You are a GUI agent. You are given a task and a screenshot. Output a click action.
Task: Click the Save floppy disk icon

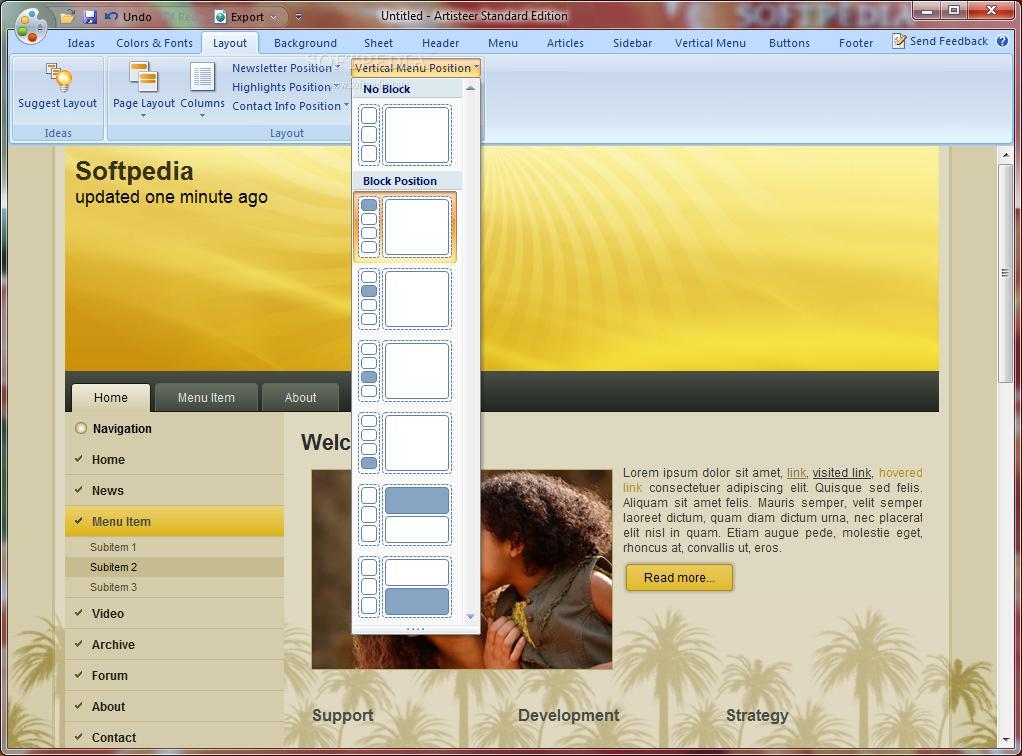point(90,17)
